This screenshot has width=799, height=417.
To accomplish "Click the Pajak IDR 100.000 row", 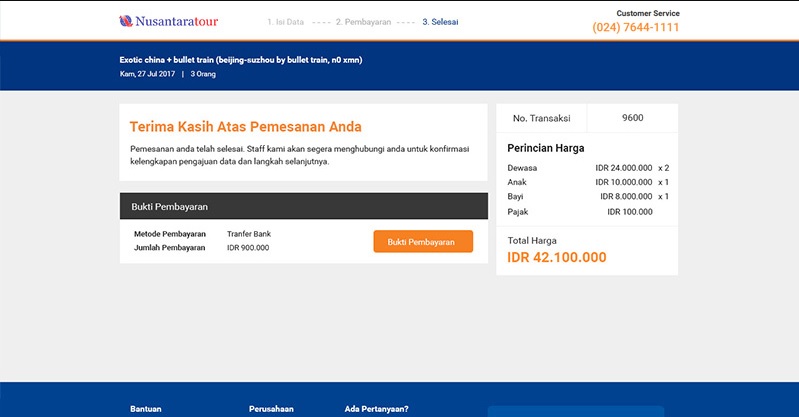I will [x=580, y=212].
